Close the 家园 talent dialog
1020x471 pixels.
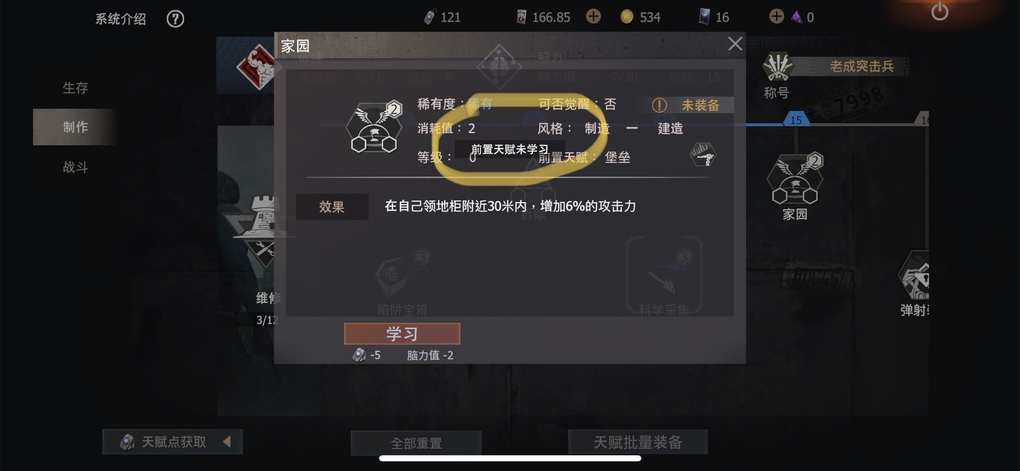tap(735, 44)
